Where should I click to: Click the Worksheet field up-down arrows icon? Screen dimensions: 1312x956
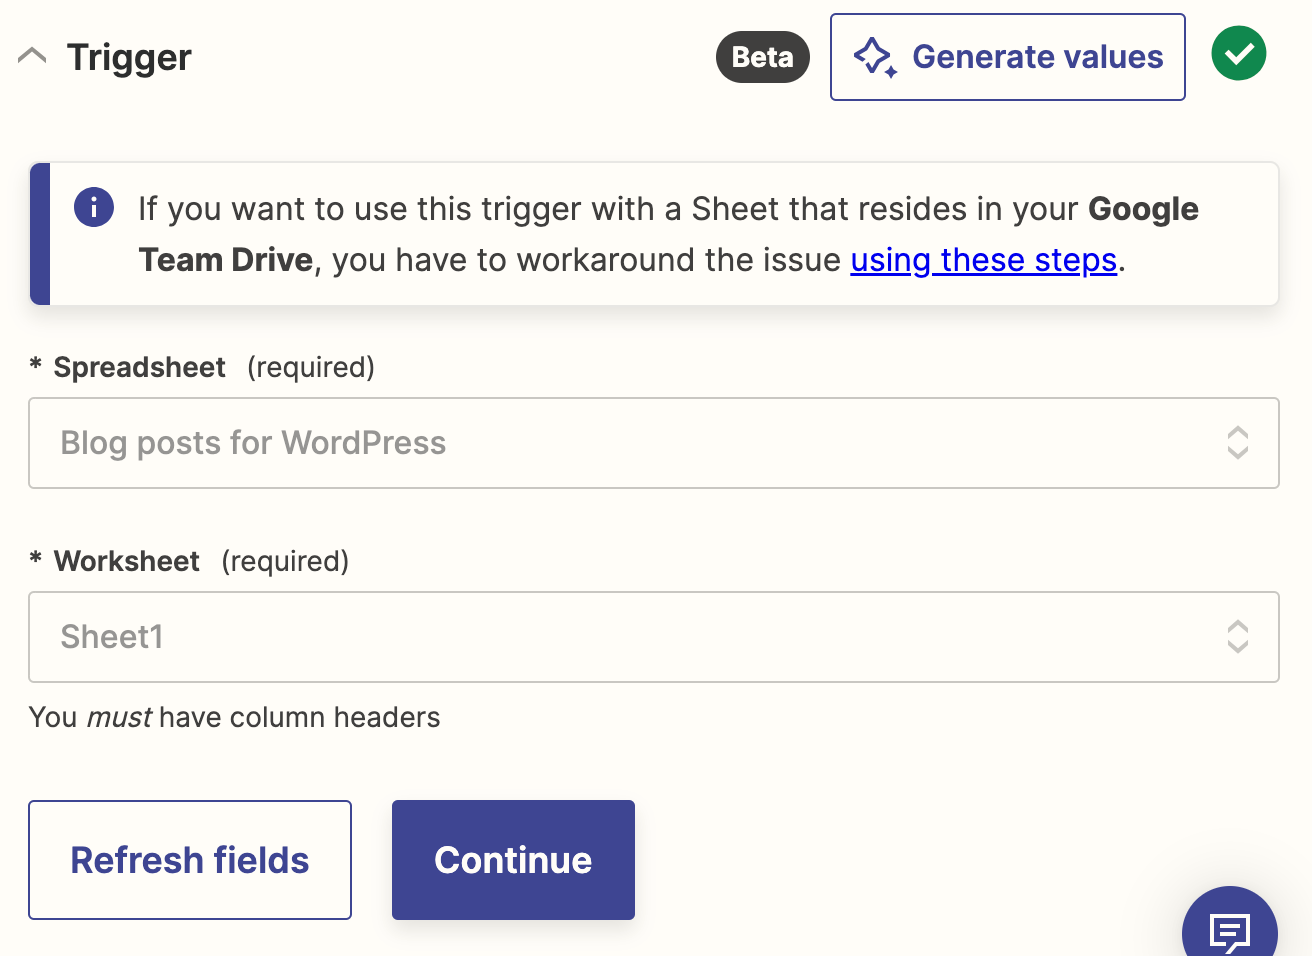click(x=1237, y=637)
